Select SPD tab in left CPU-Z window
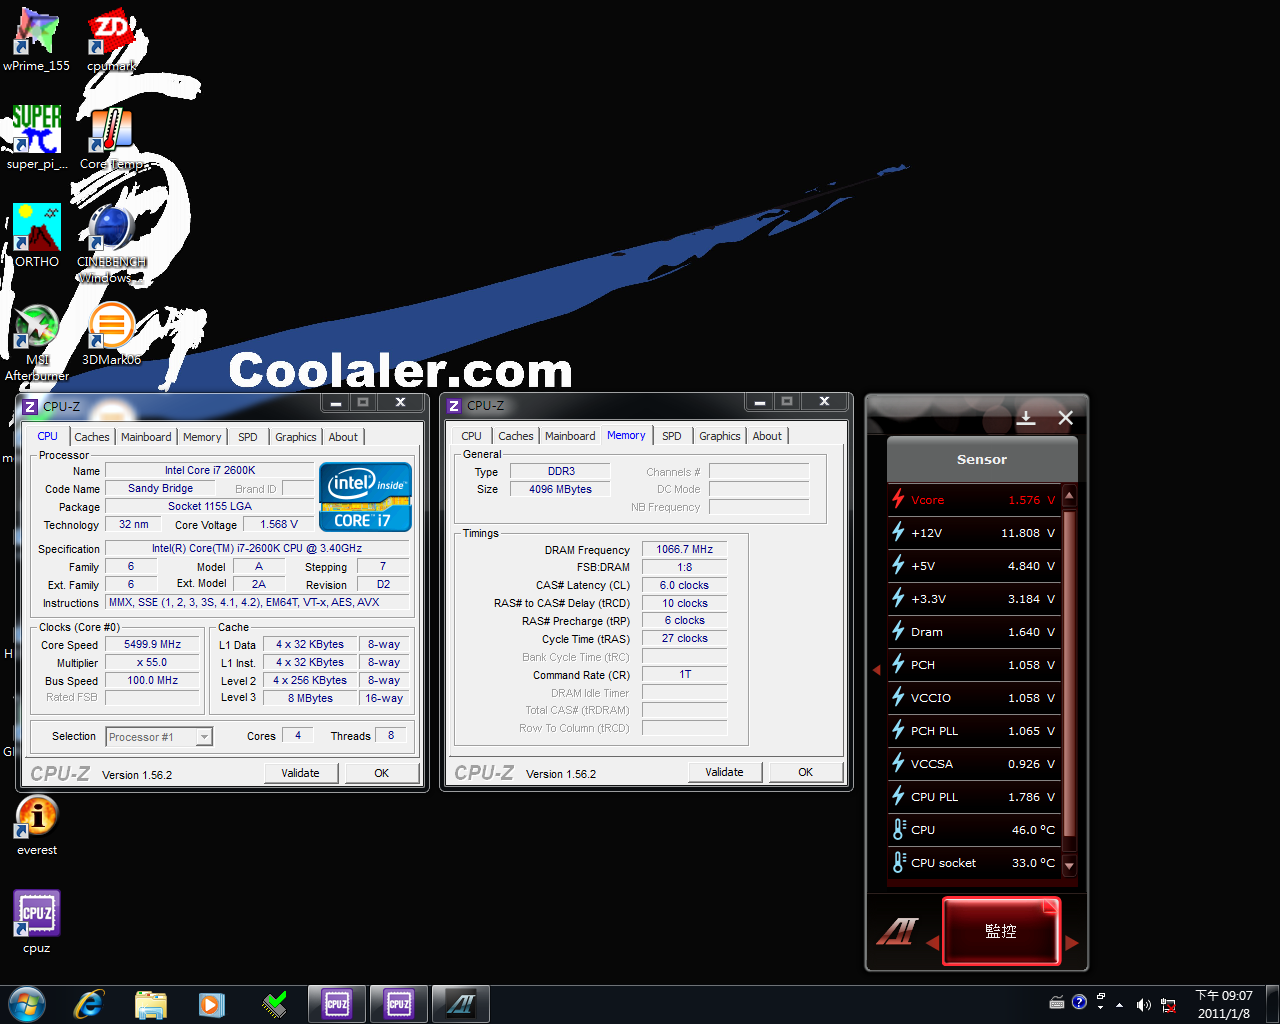The width and height of the screenshot is (1280, 1024). 248,437
